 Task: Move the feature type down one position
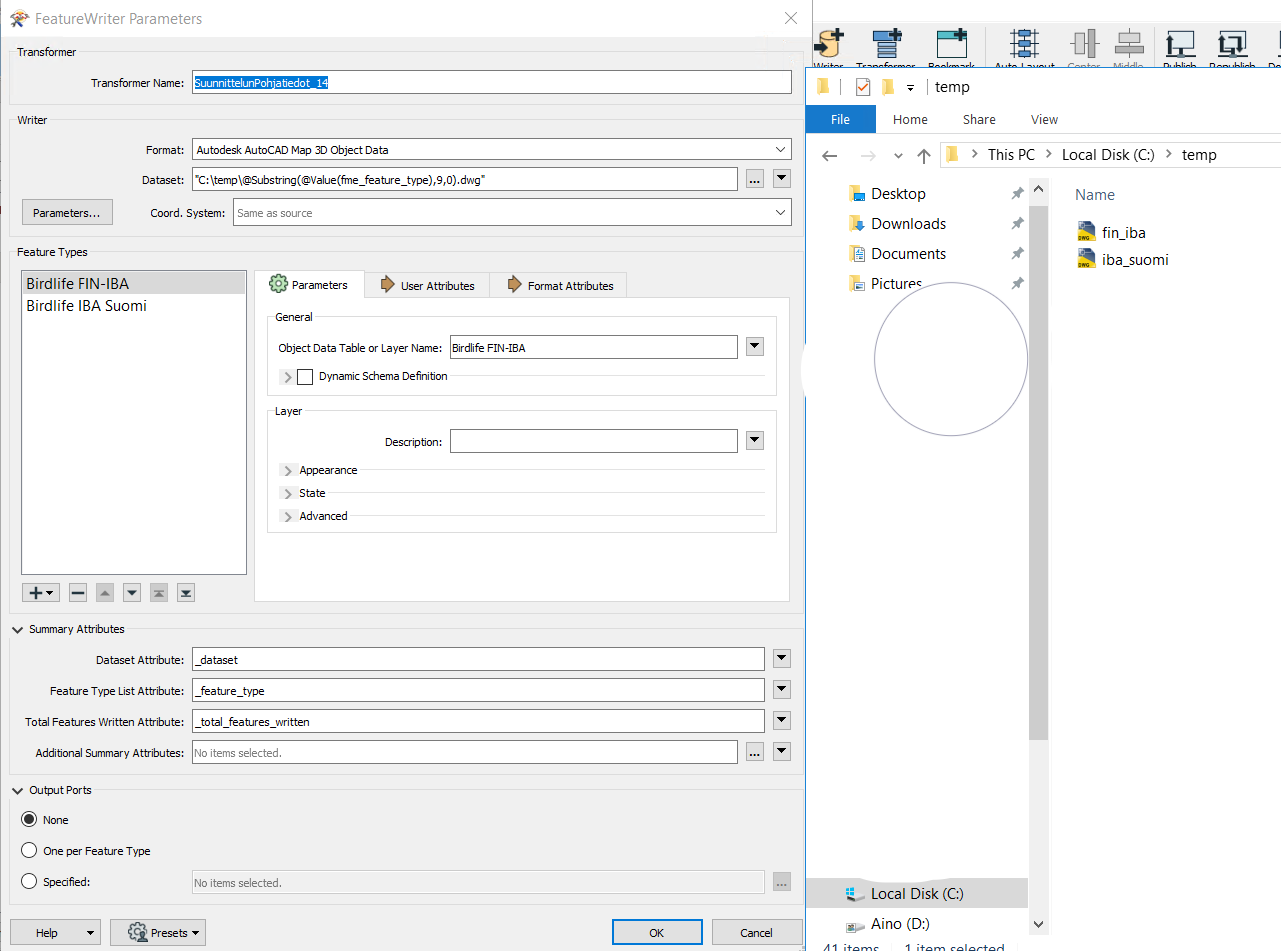pyautogui.click(x=132, y=592)
